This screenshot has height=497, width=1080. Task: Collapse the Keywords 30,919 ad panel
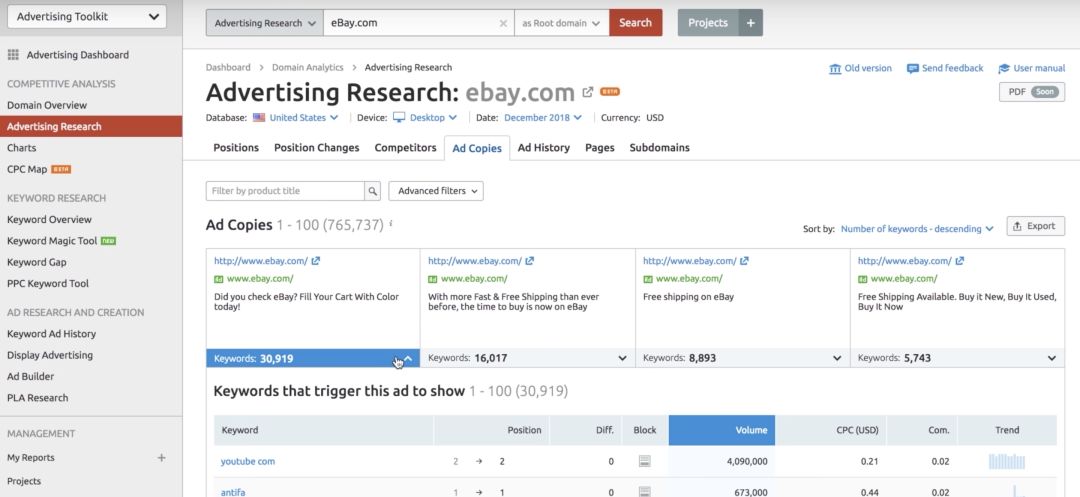tap(313, 358)
